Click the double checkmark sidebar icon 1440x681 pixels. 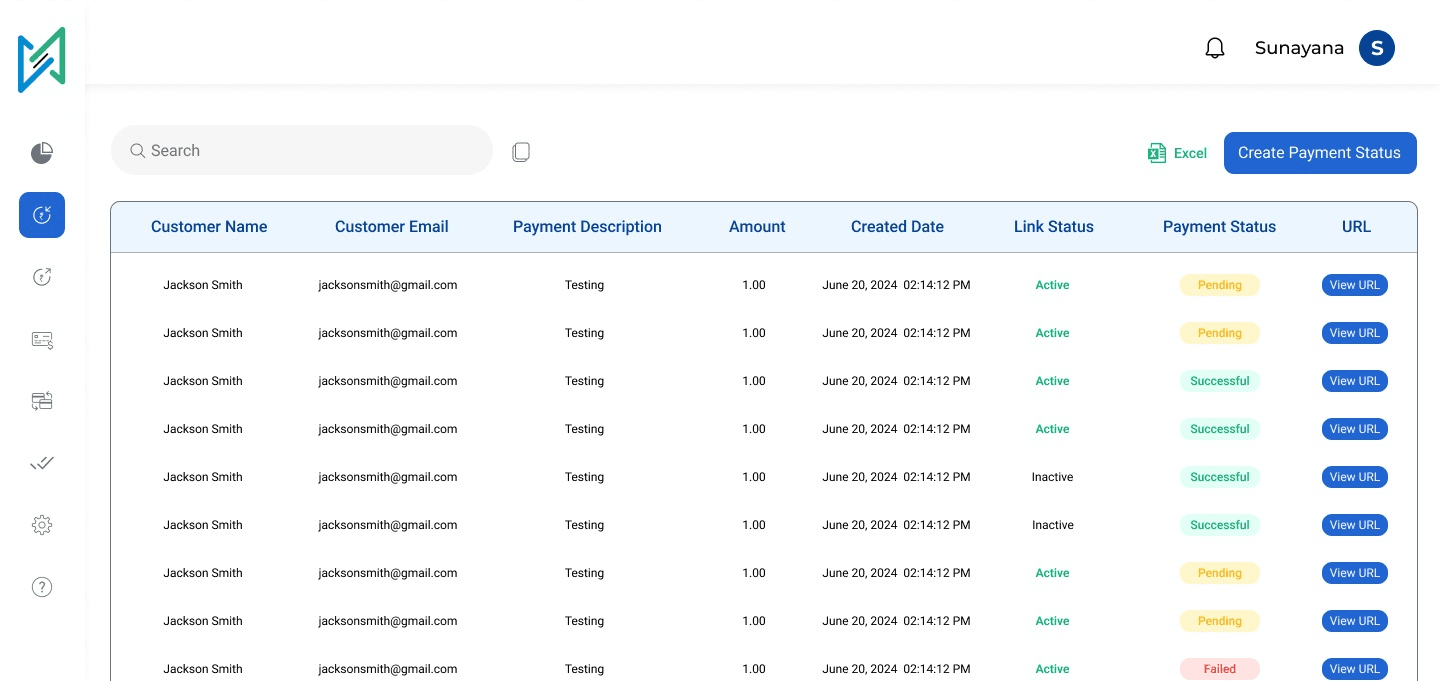[x=42, y=463]
